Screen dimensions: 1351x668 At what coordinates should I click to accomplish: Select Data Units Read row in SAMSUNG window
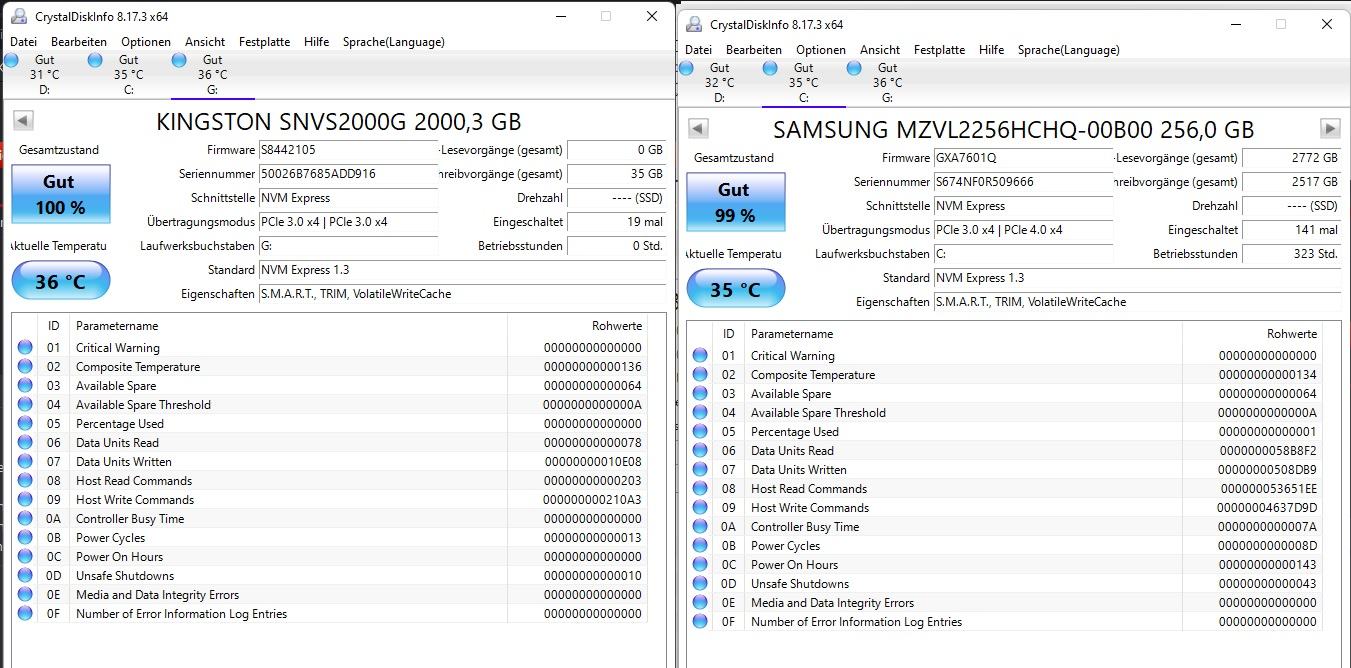point(1004,451)
